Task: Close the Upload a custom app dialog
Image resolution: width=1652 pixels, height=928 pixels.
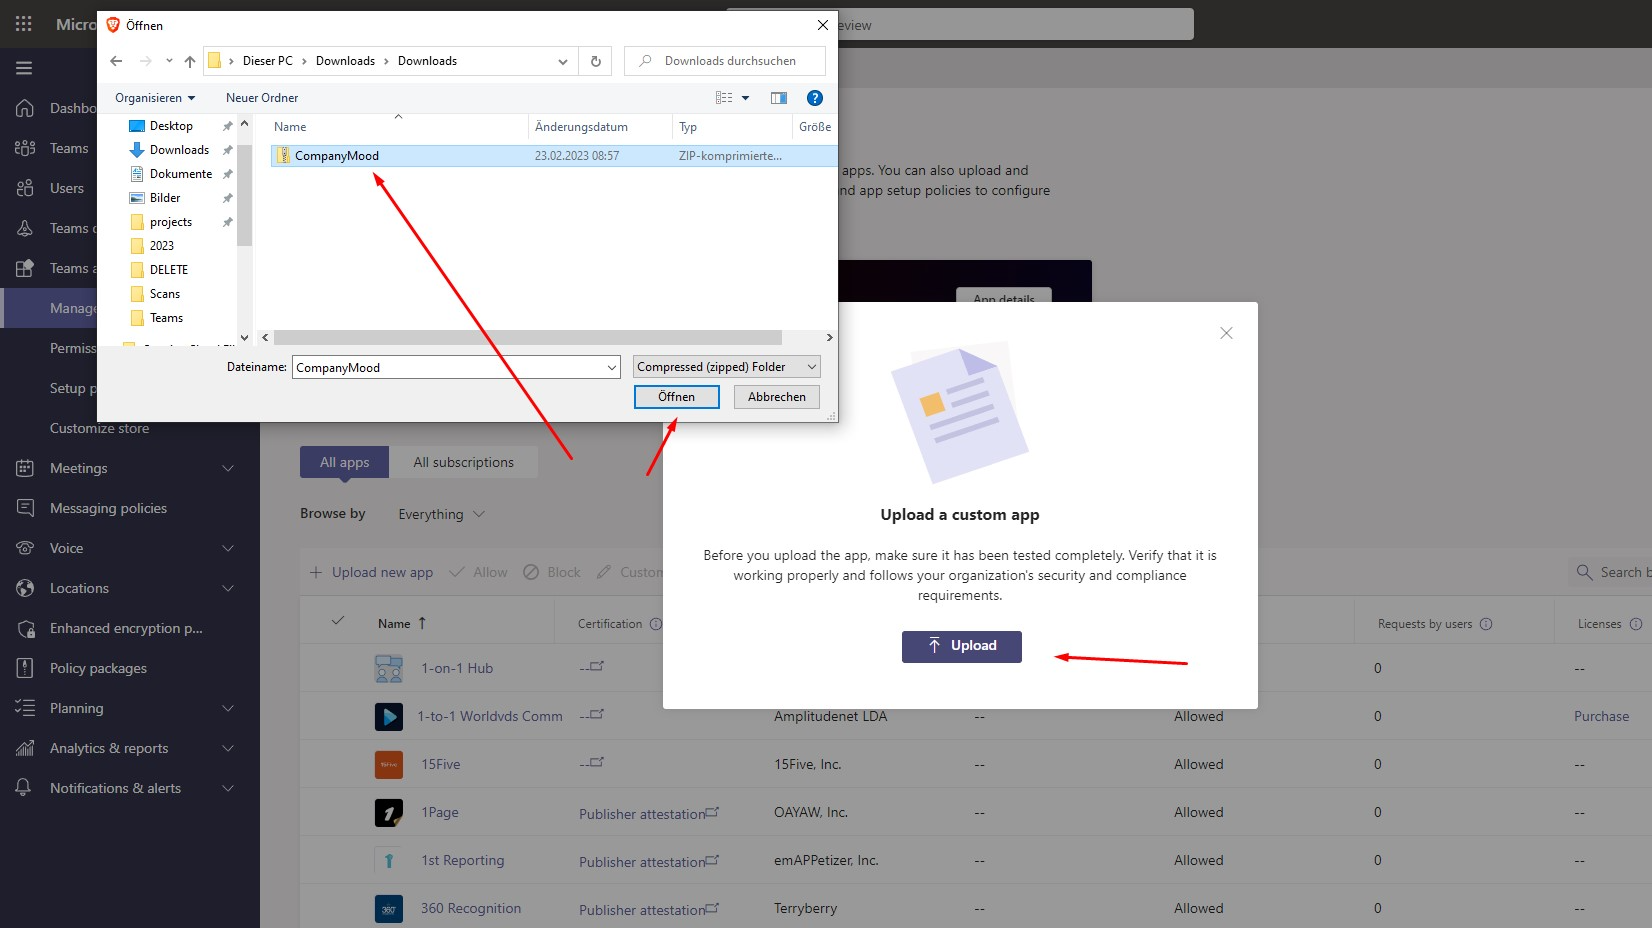Action: pyautogui.click(x=1226, y=333)
